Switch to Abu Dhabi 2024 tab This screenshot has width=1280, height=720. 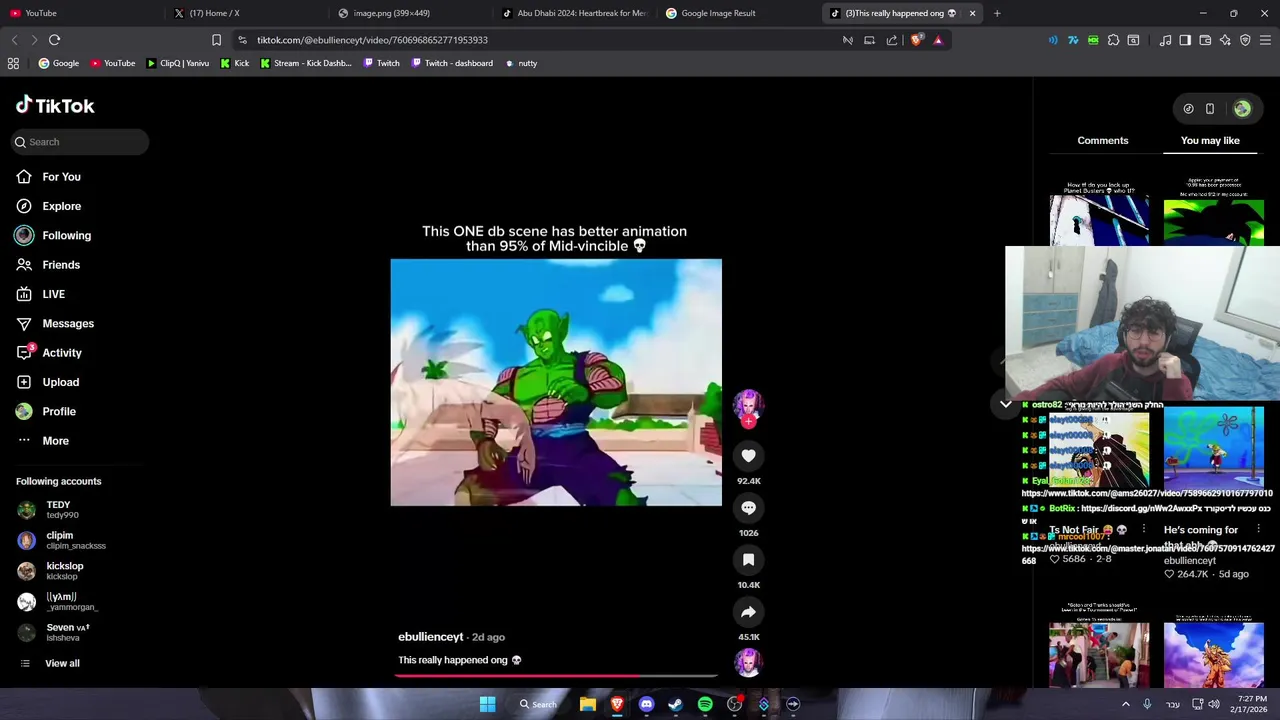(575, 13)
